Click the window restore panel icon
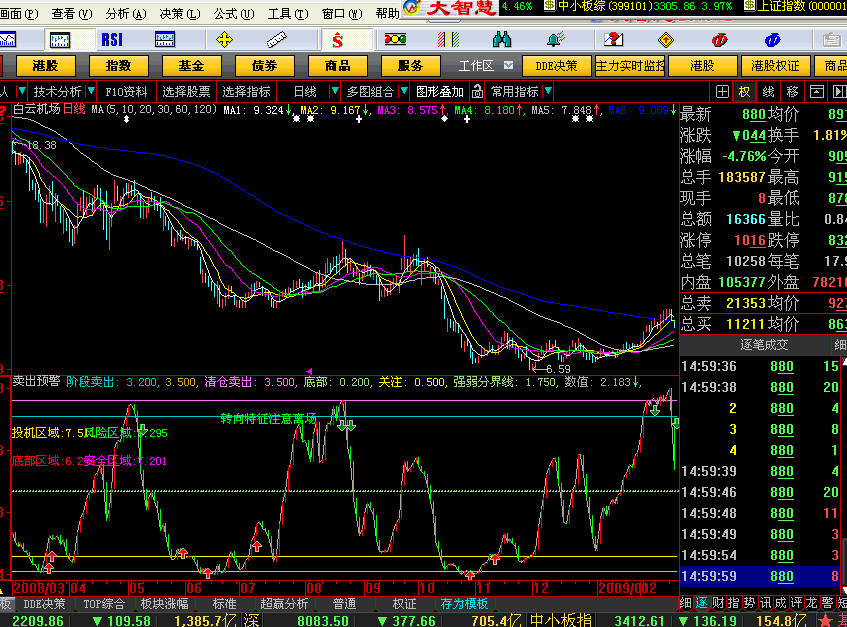847x627 pixels. [x=816, y=91]
